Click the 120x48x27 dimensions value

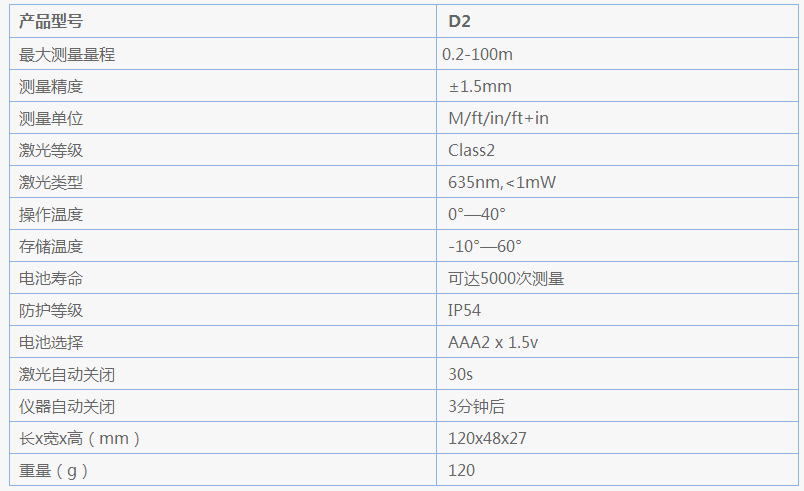[x=488, y=438]
